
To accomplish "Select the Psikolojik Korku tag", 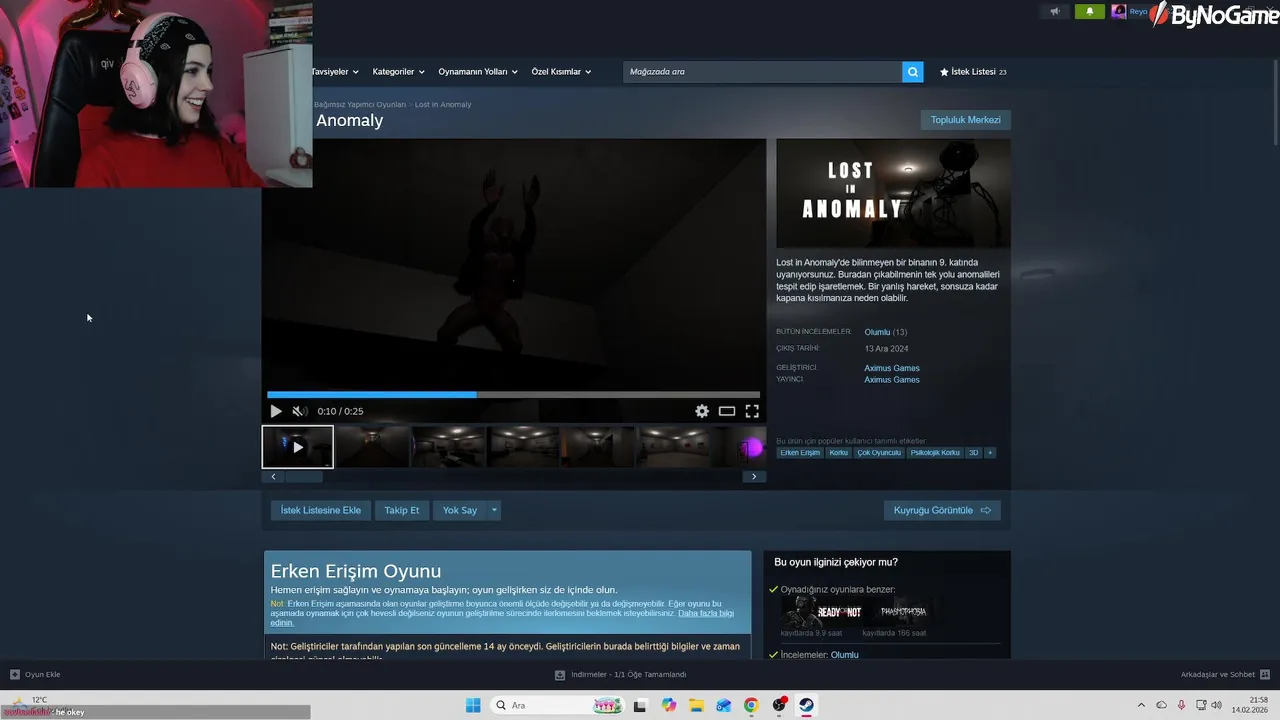I will 935,453.
